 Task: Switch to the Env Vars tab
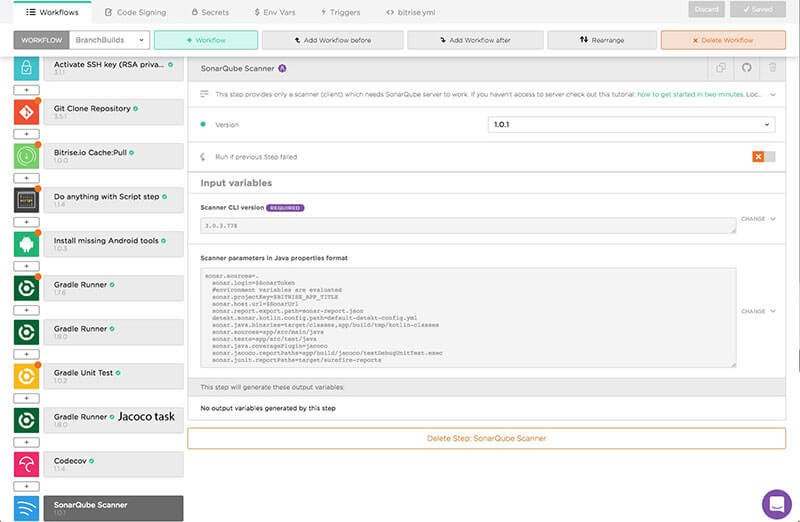[277, 12]
